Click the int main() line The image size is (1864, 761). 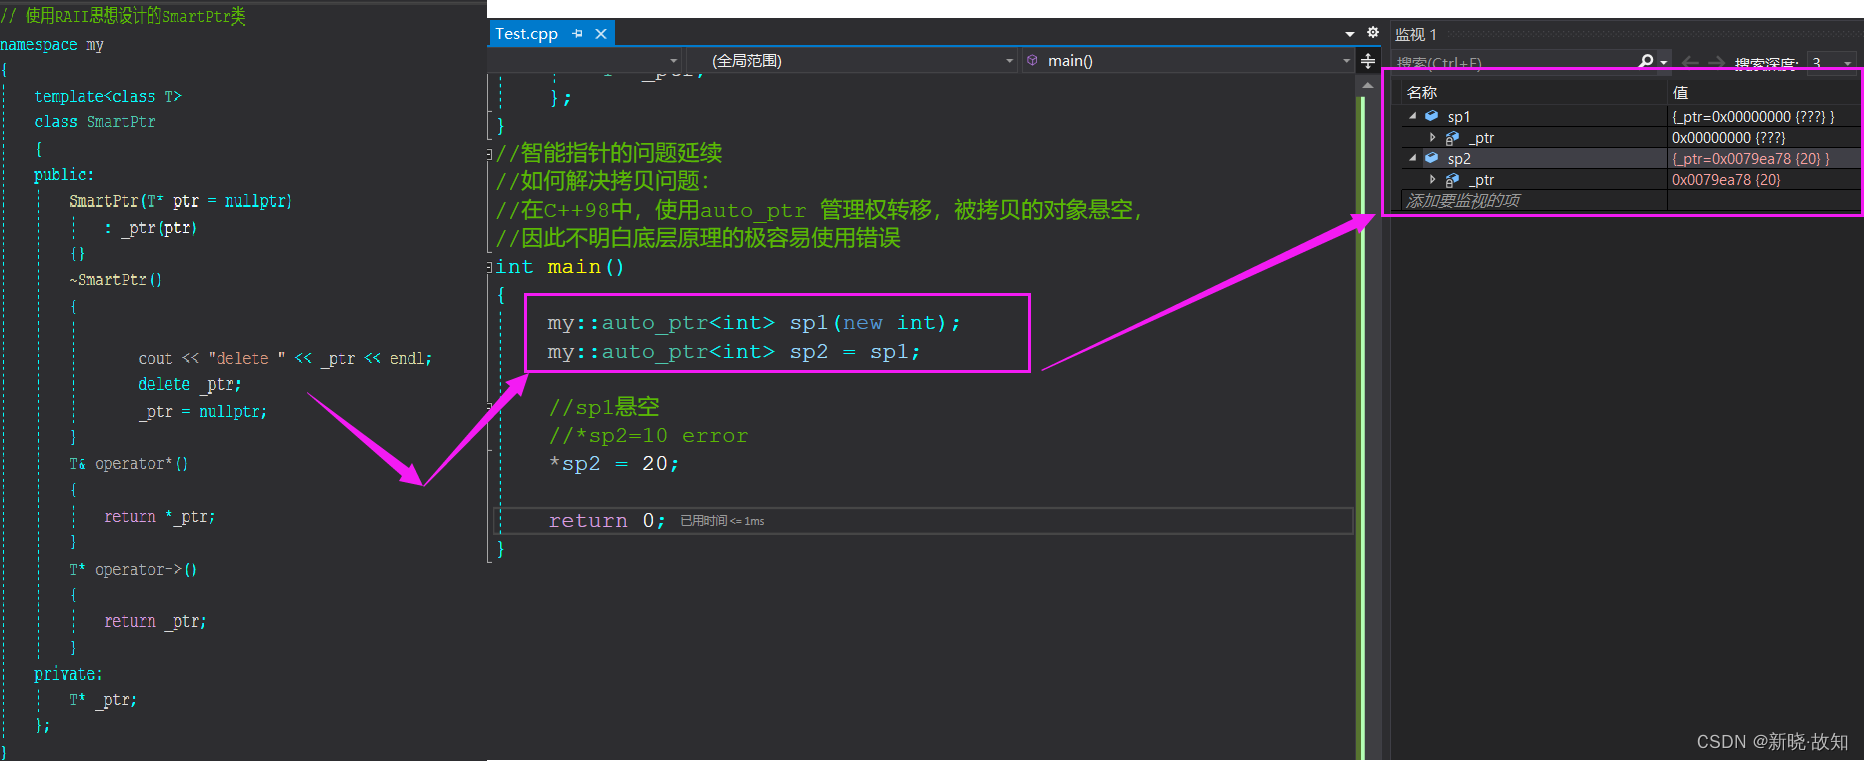pyautogui.click(x=560, y=267)
